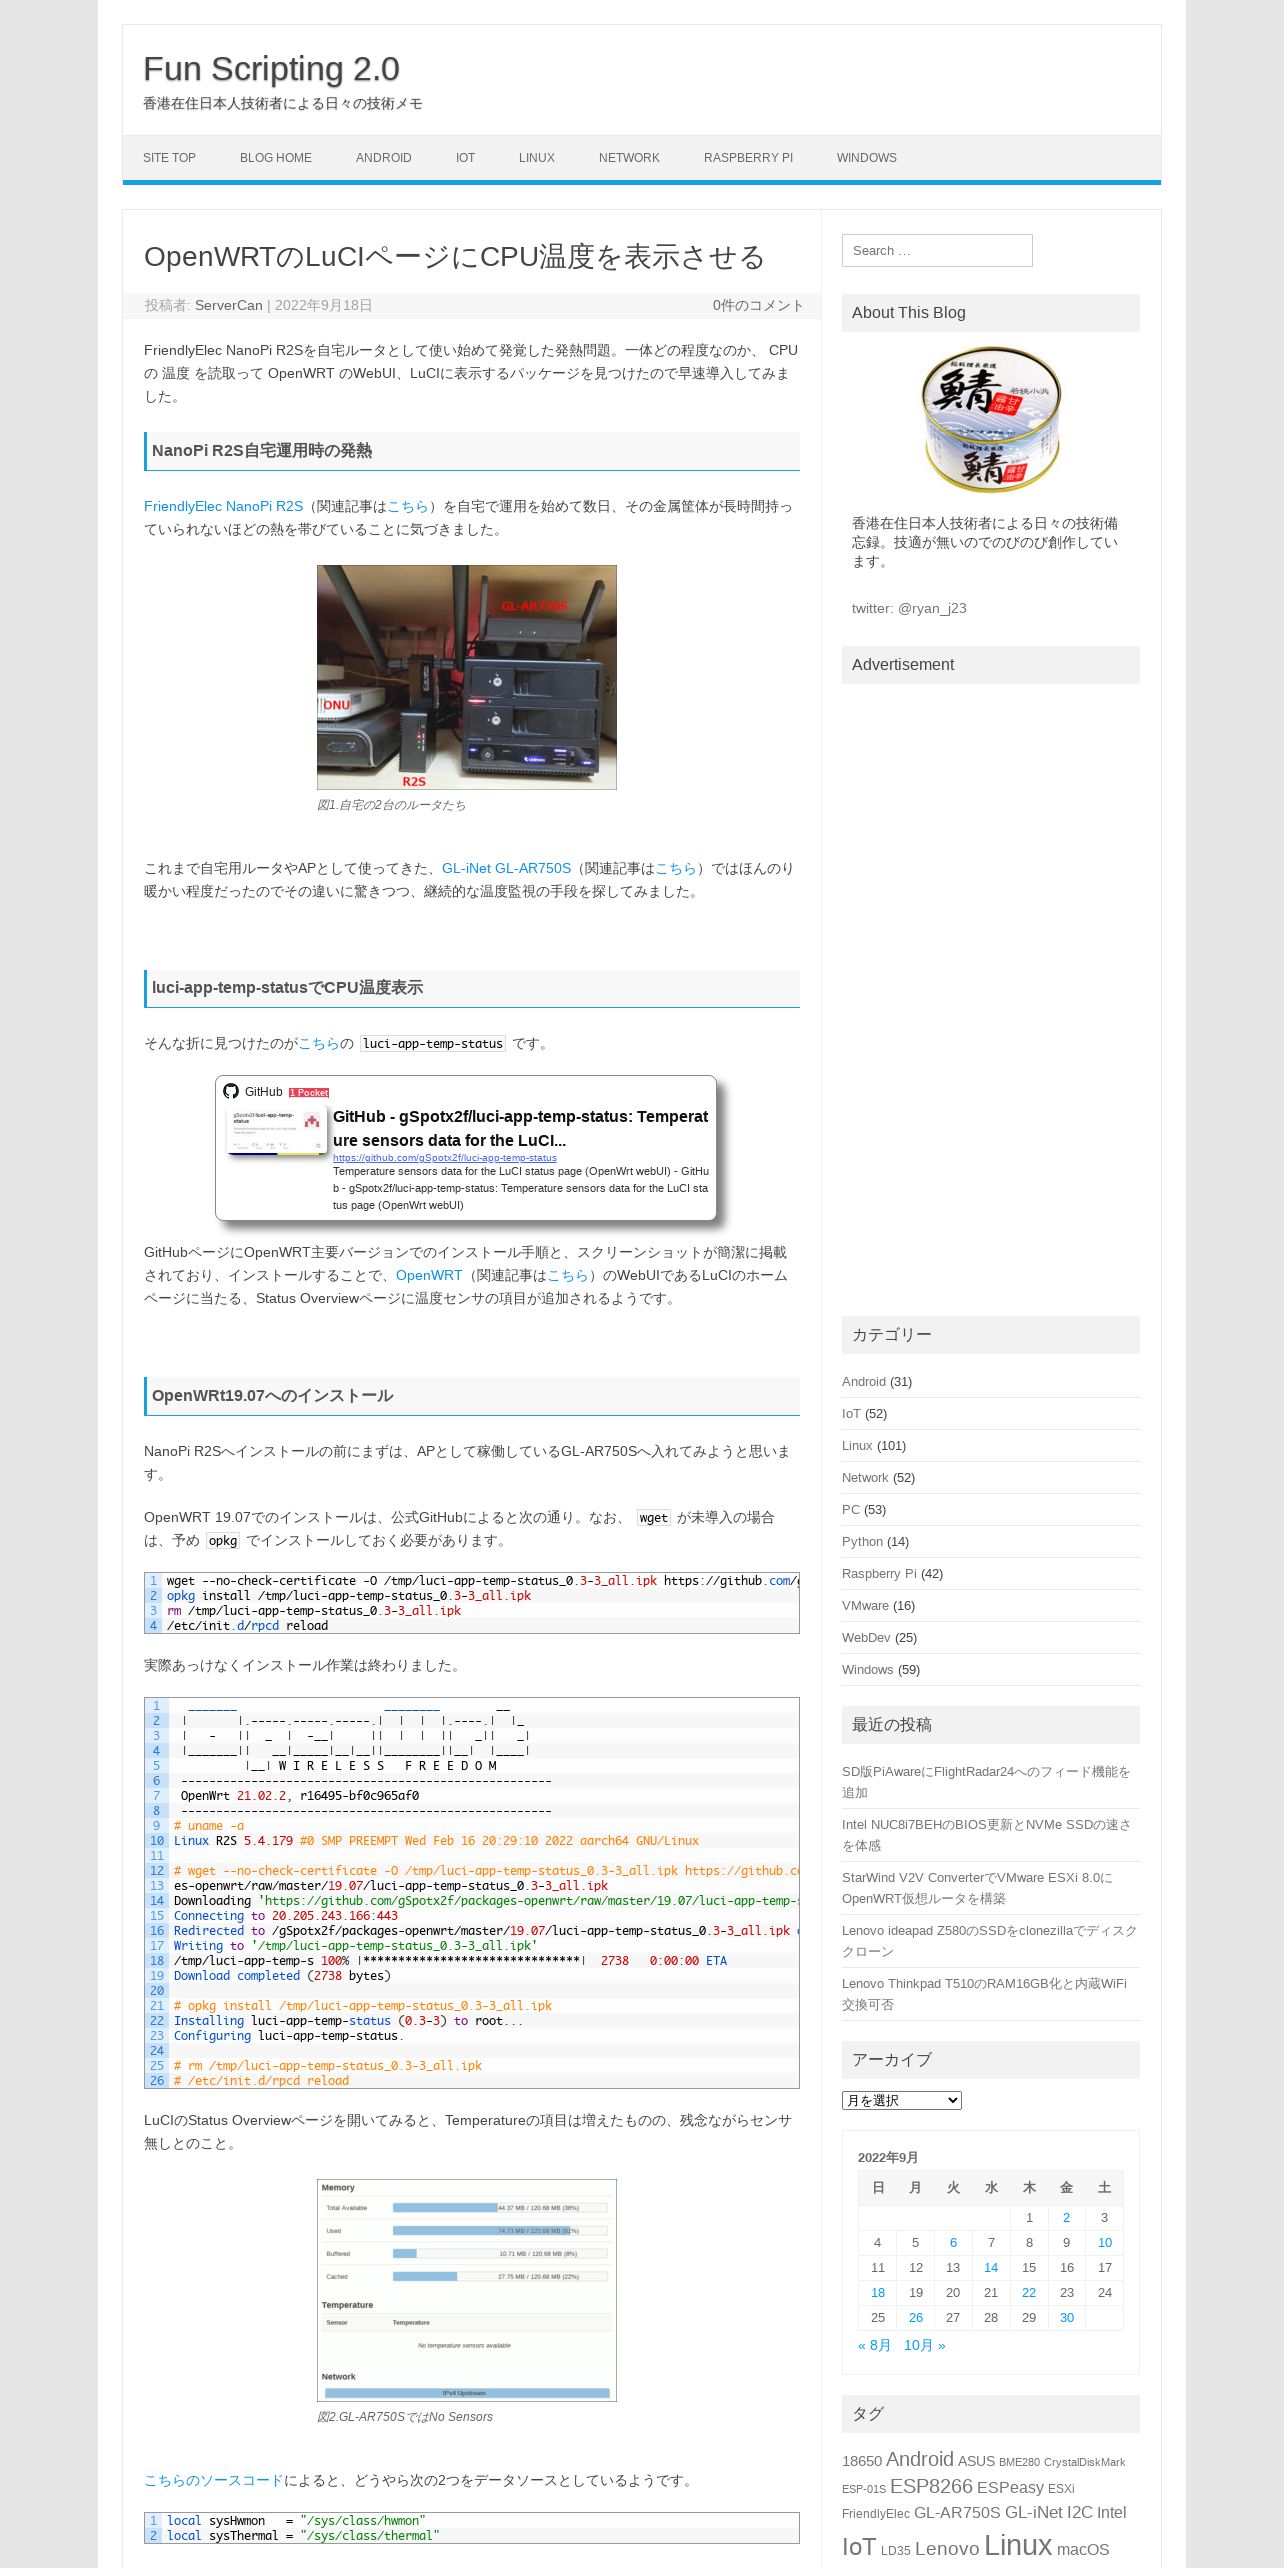Open calendar day 26 posts
This screenshot has width=1284, height=2568.
pyautogui.click(x=916, y=2318)
